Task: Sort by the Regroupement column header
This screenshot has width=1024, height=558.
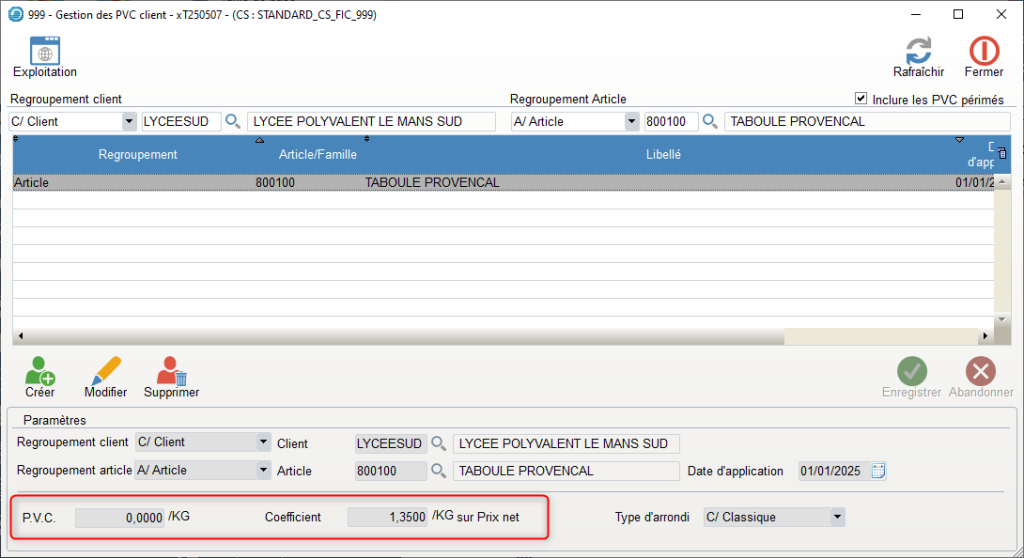Action: tap(137, 154)
